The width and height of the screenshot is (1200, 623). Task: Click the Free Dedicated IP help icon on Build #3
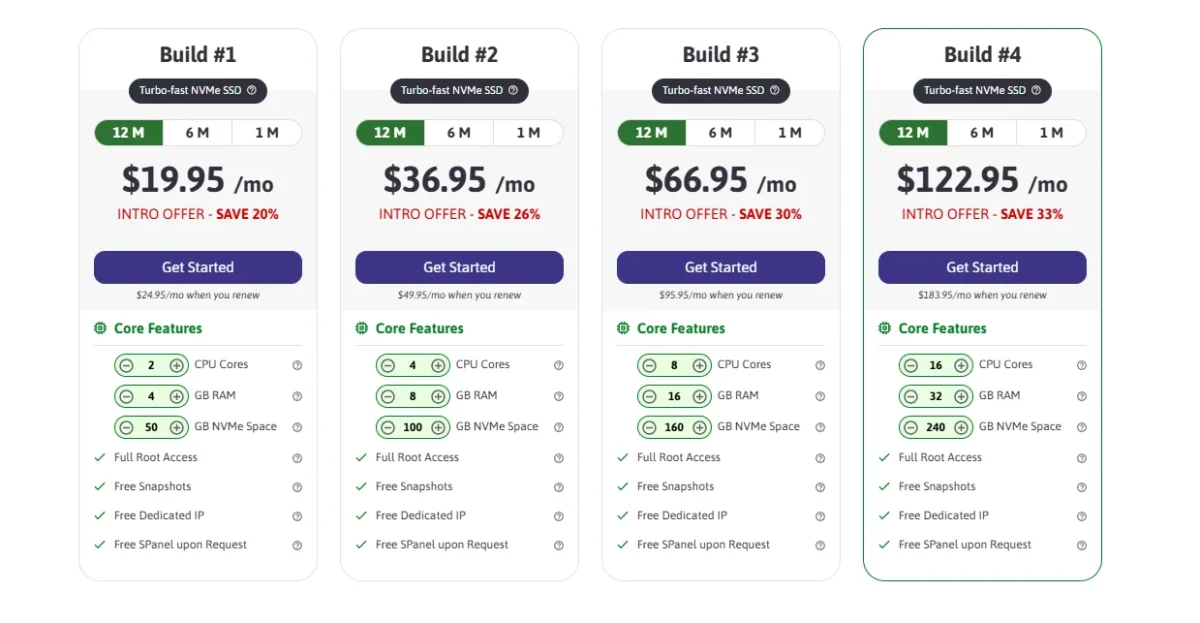pyautogui.click(x=820, y=515)
